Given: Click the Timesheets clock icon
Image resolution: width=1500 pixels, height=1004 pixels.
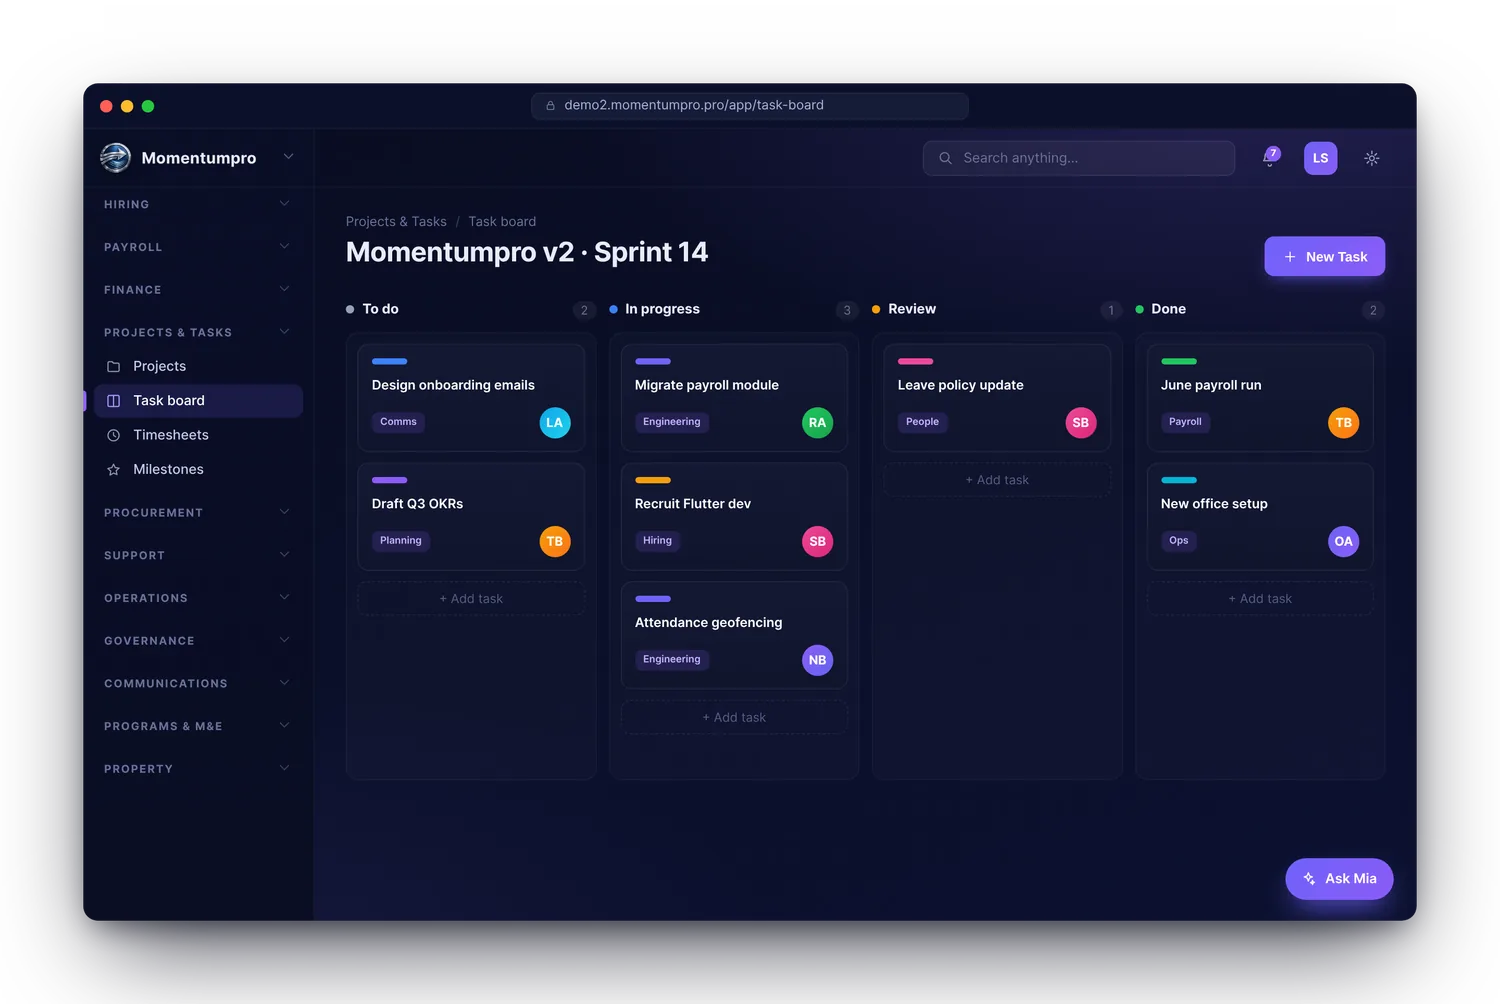Looking at the screenshot, I should pos(114,435).
